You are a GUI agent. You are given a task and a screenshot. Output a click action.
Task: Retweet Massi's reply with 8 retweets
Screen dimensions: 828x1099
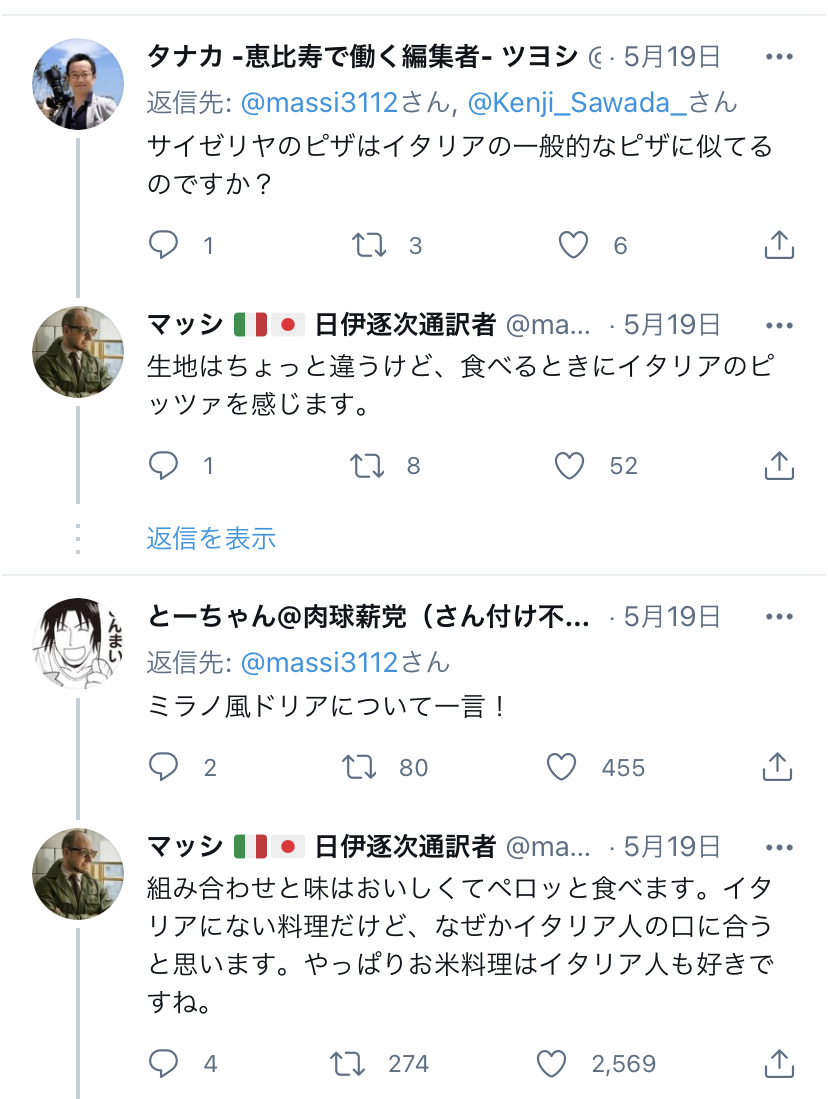(x=367, y=465)
